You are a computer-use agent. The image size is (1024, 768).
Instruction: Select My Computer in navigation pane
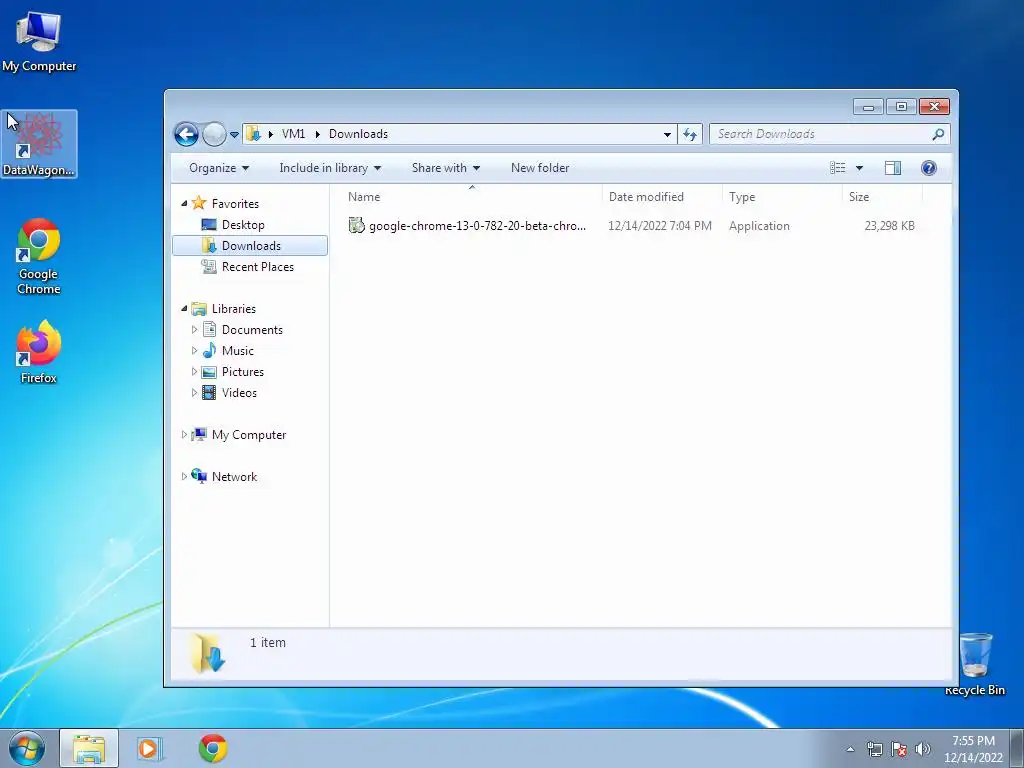(x=248, y=435)
